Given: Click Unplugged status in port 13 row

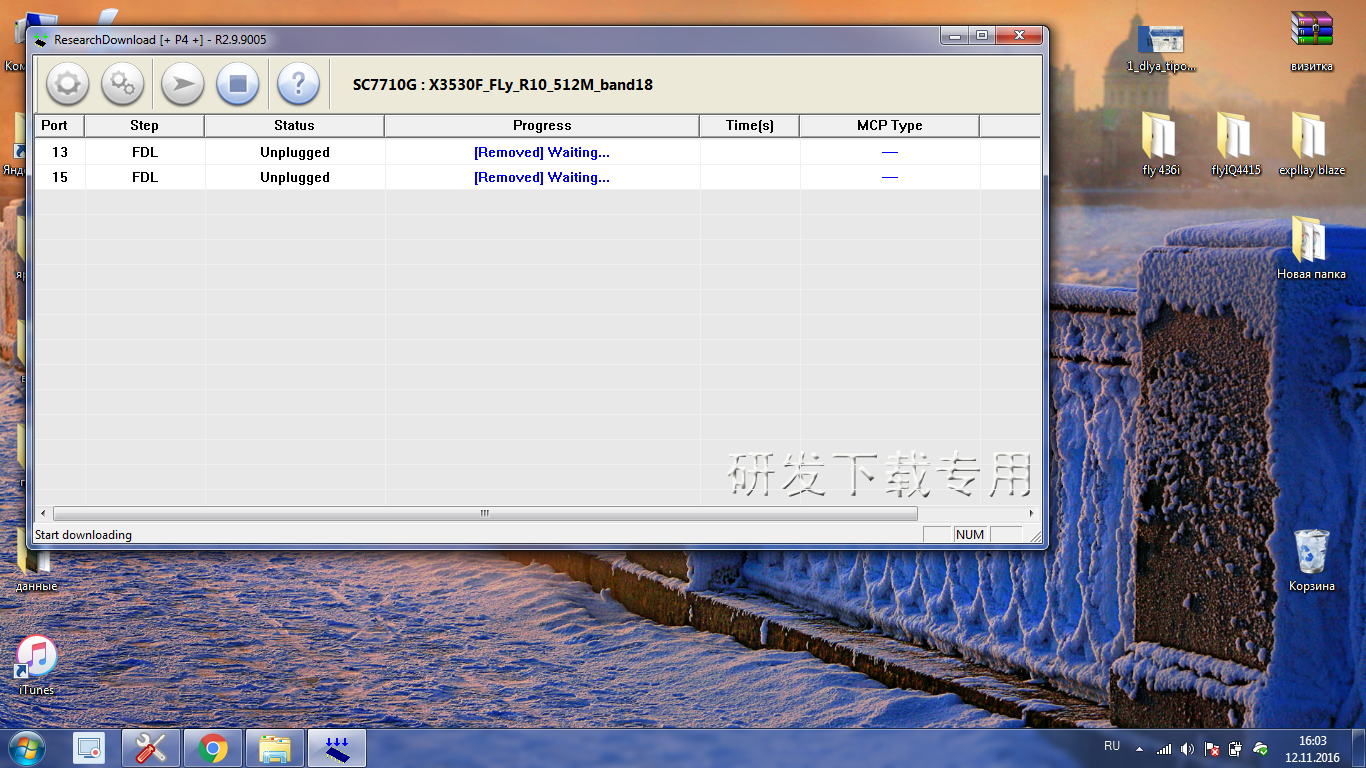Looking at the screenshot, I should 295,152.
